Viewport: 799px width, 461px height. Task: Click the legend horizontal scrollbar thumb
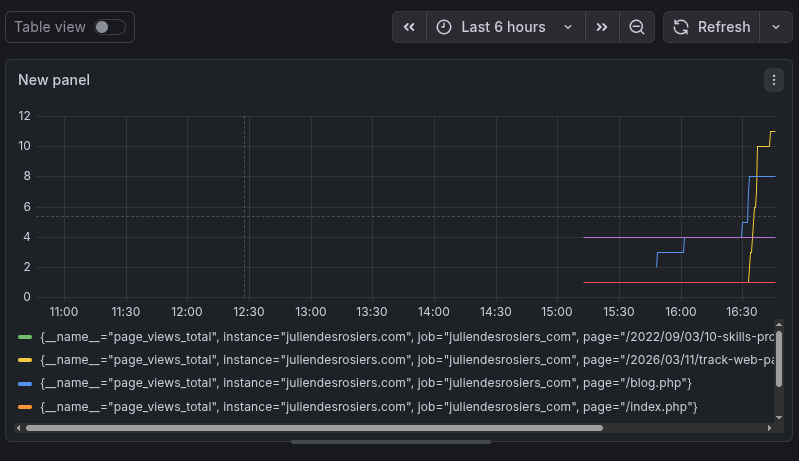coord(314,428)
